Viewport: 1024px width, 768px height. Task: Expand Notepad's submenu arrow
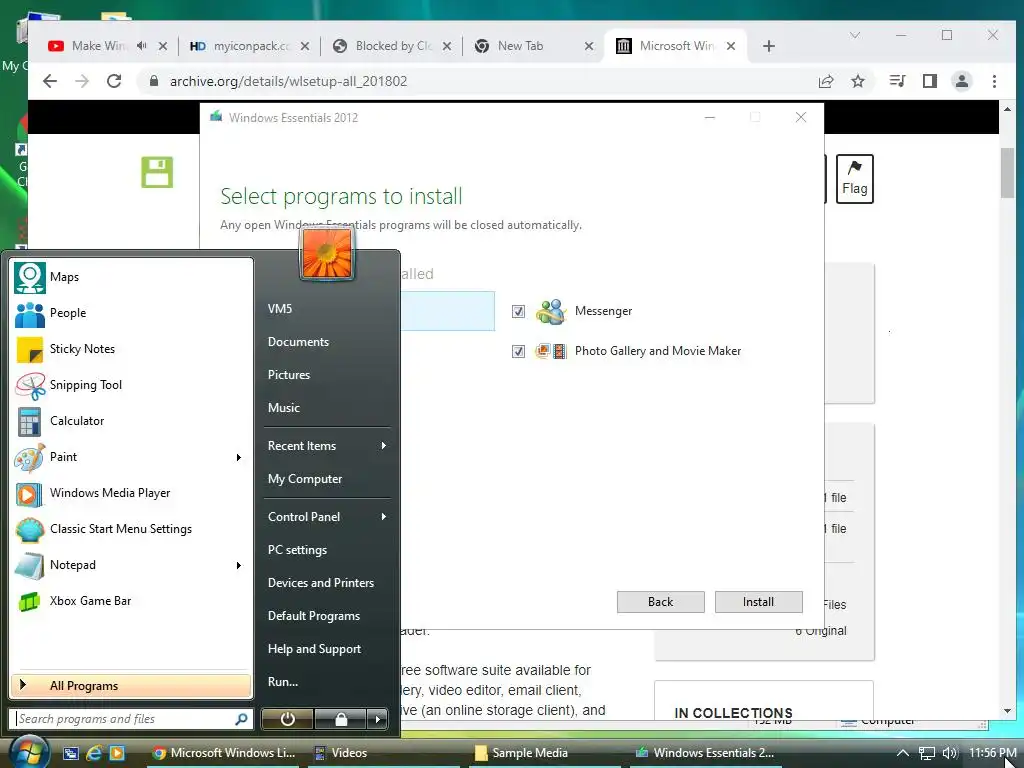coord(239,565)
